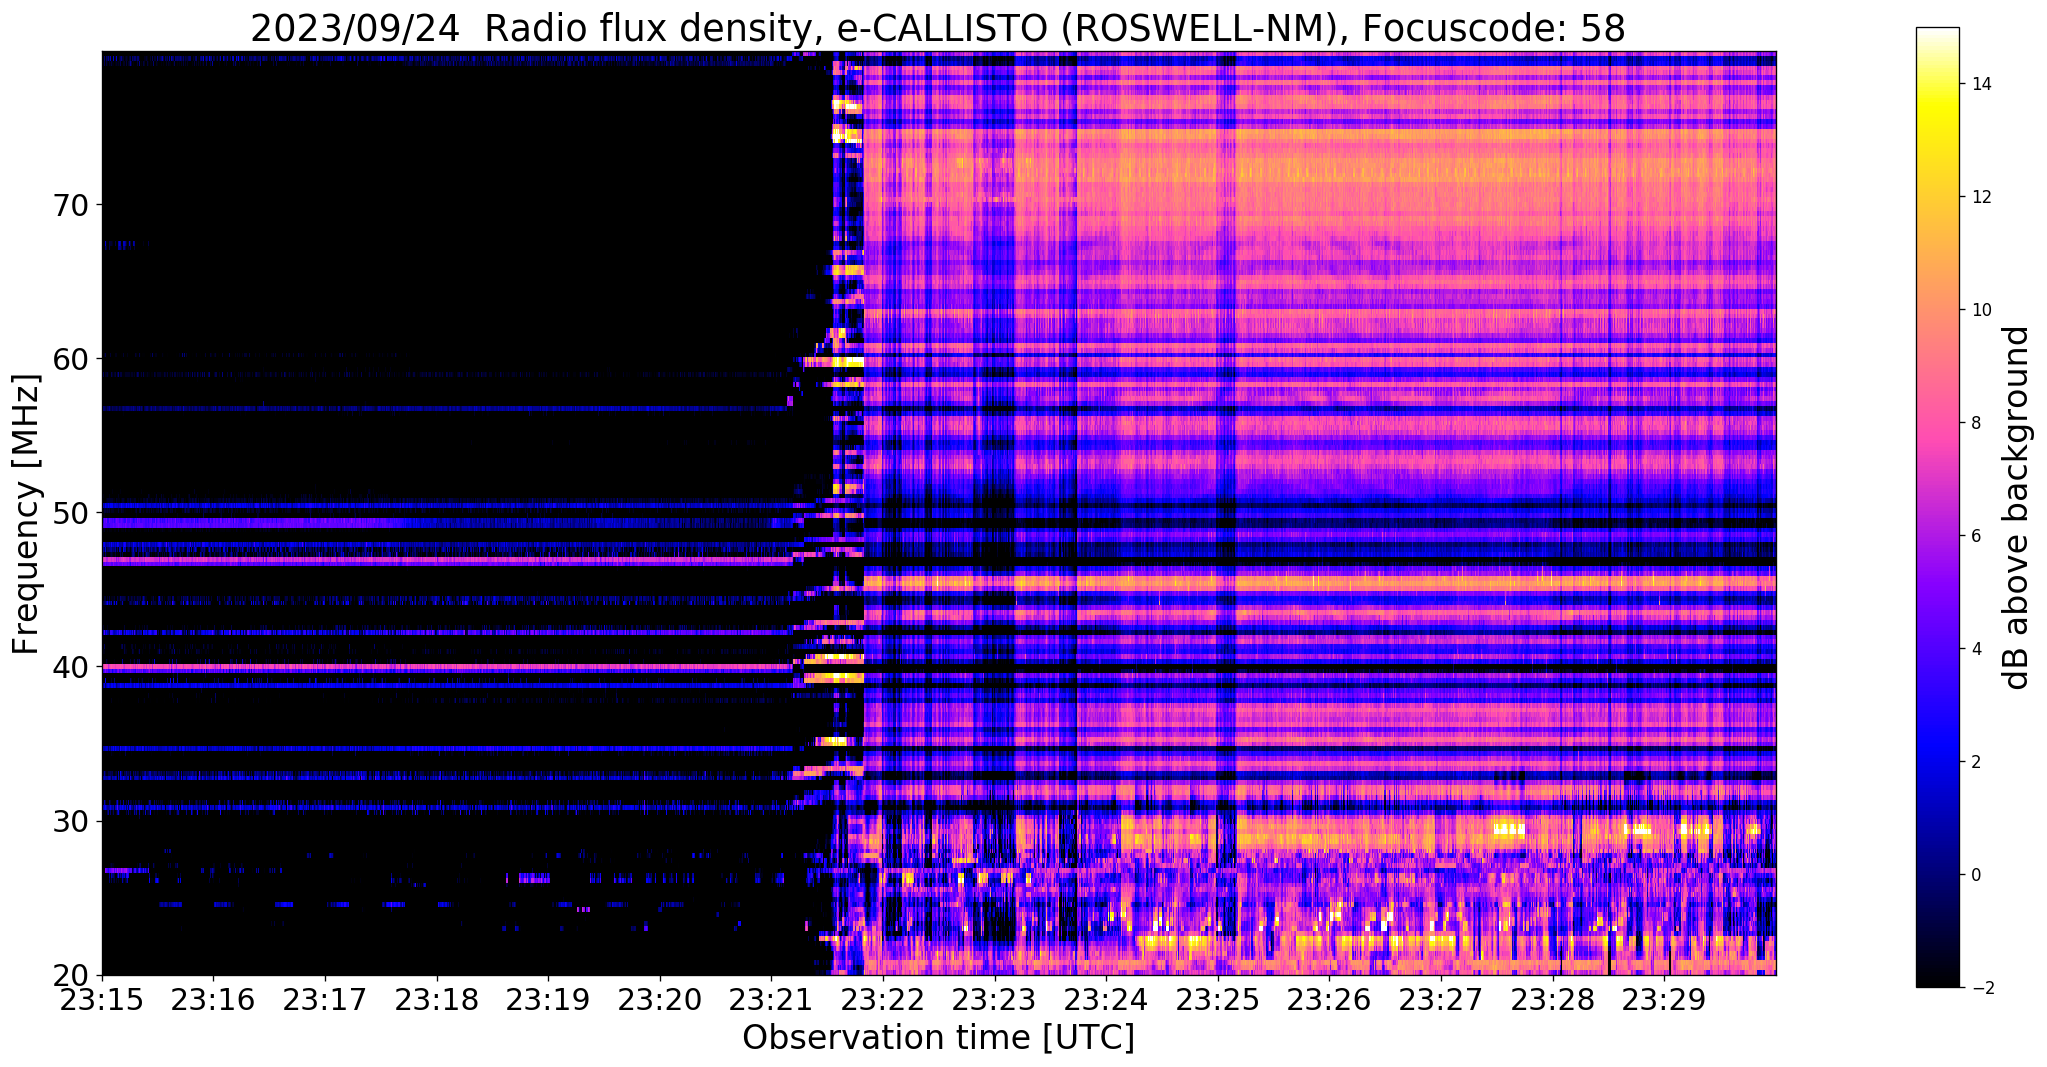
Task: Click the 'dB above background' colorbar label
Action: click(2017, 508)
